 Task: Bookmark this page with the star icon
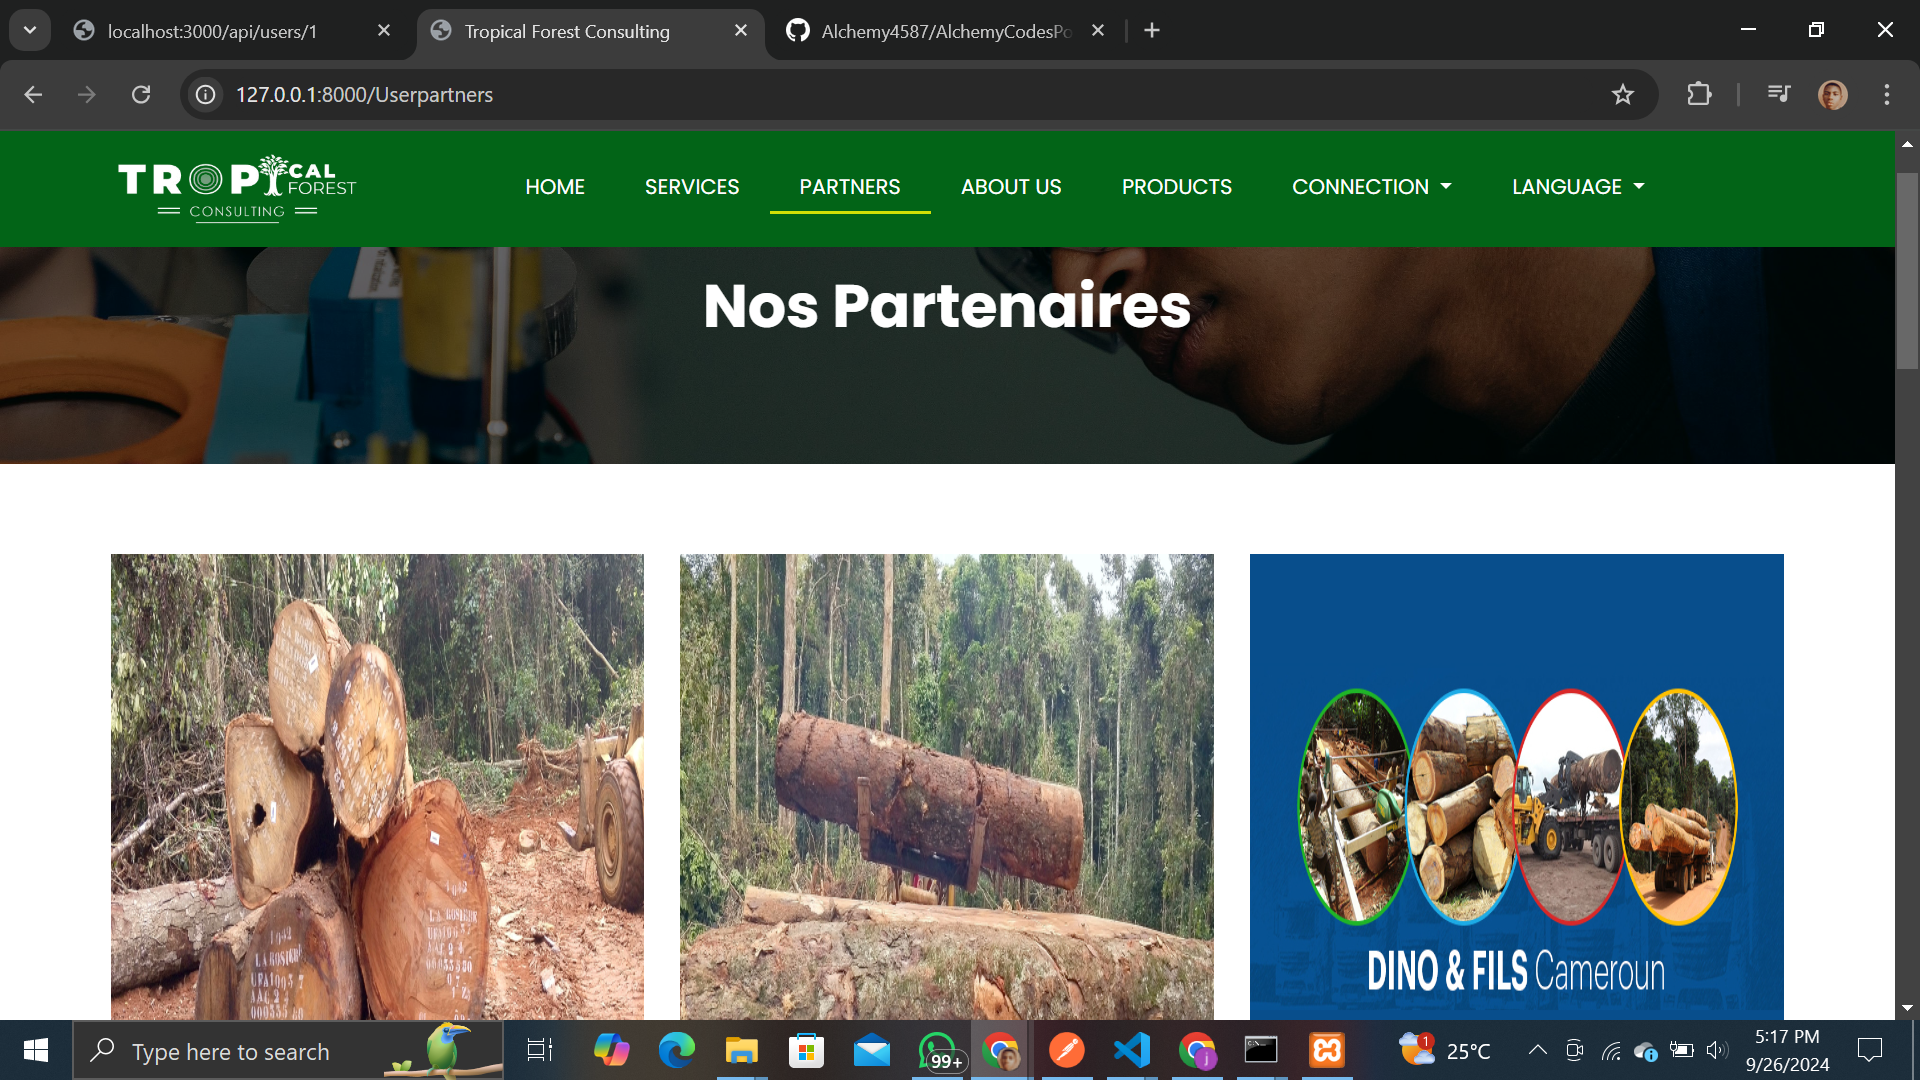click(1622, 95)
